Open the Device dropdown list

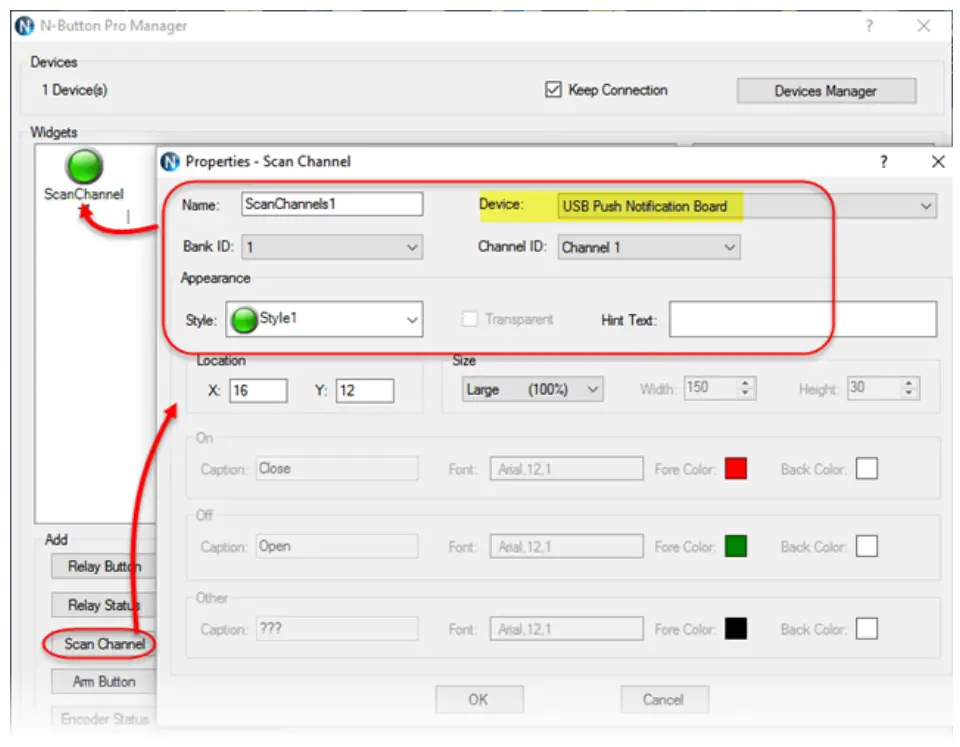tap(747, 206)
